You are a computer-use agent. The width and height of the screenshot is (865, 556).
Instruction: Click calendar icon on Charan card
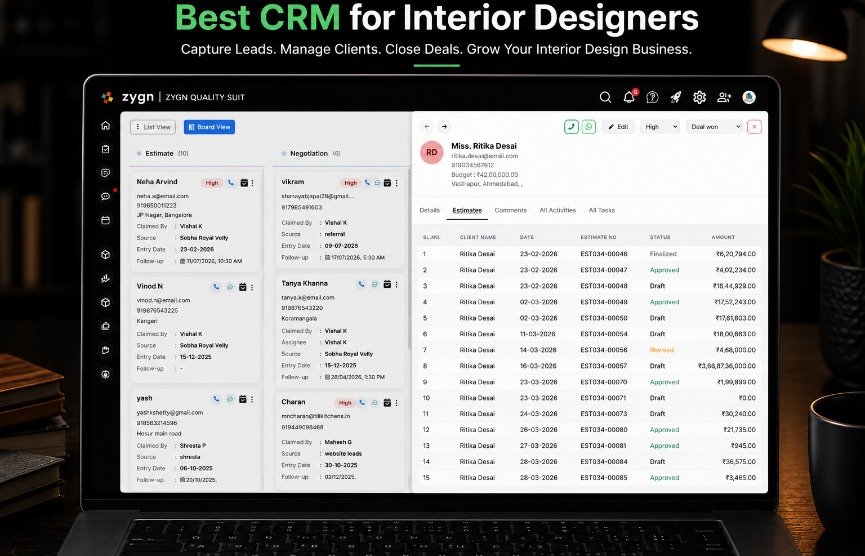[387, 403]
